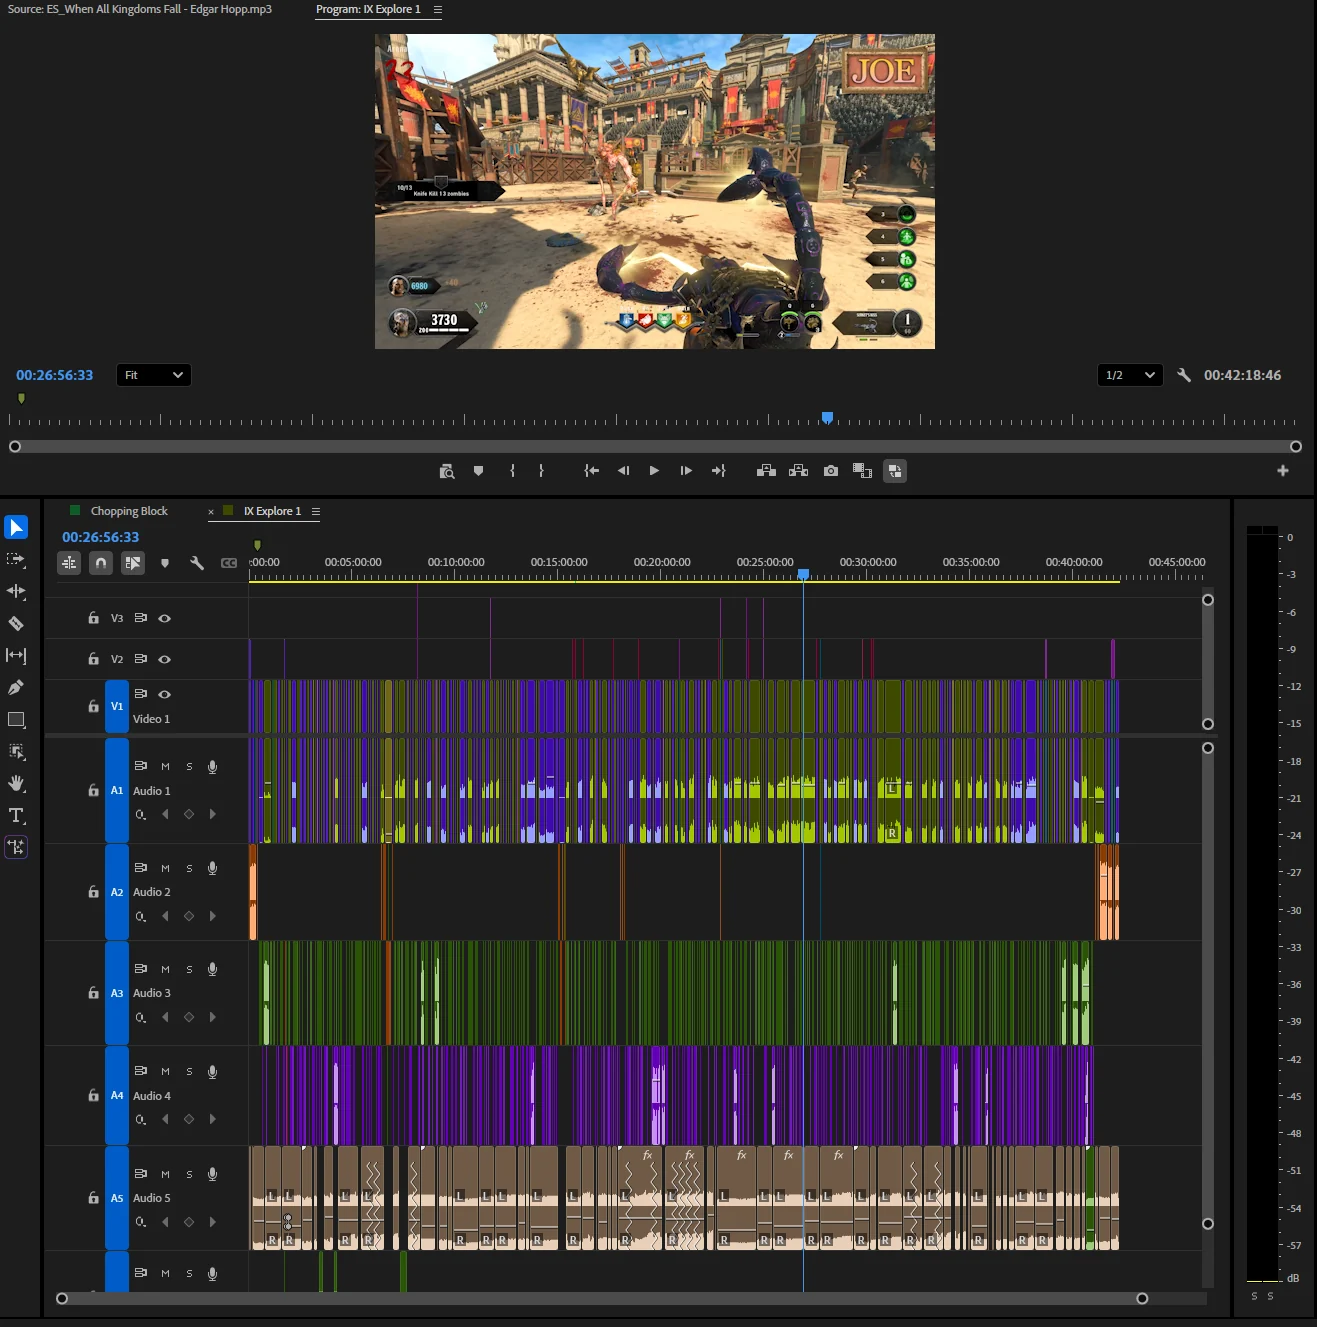Toggle V2 track output eye

pos(165,659)
